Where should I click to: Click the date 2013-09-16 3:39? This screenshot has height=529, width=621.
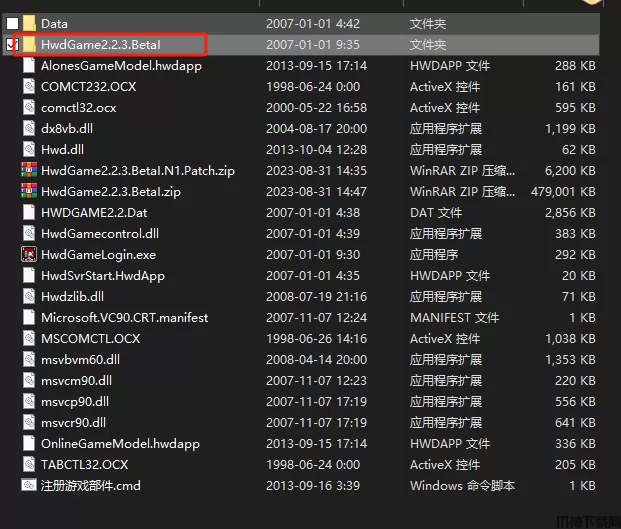313,485
